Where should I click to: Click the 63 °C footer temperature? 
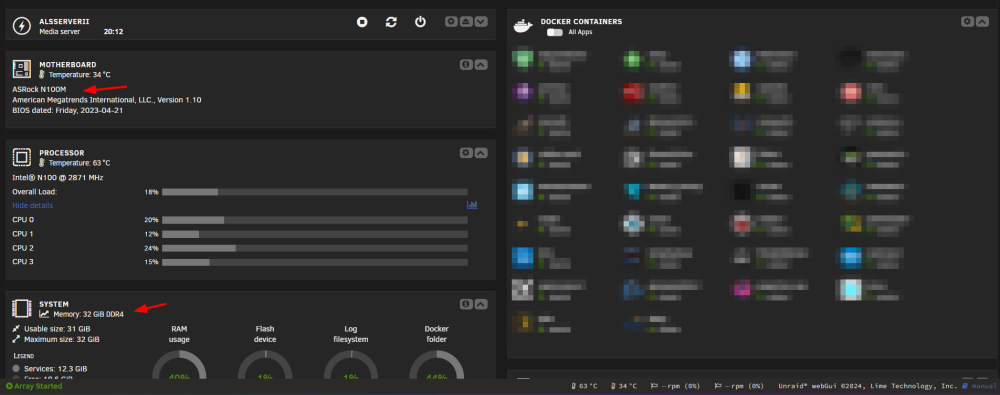coord(584,386)
